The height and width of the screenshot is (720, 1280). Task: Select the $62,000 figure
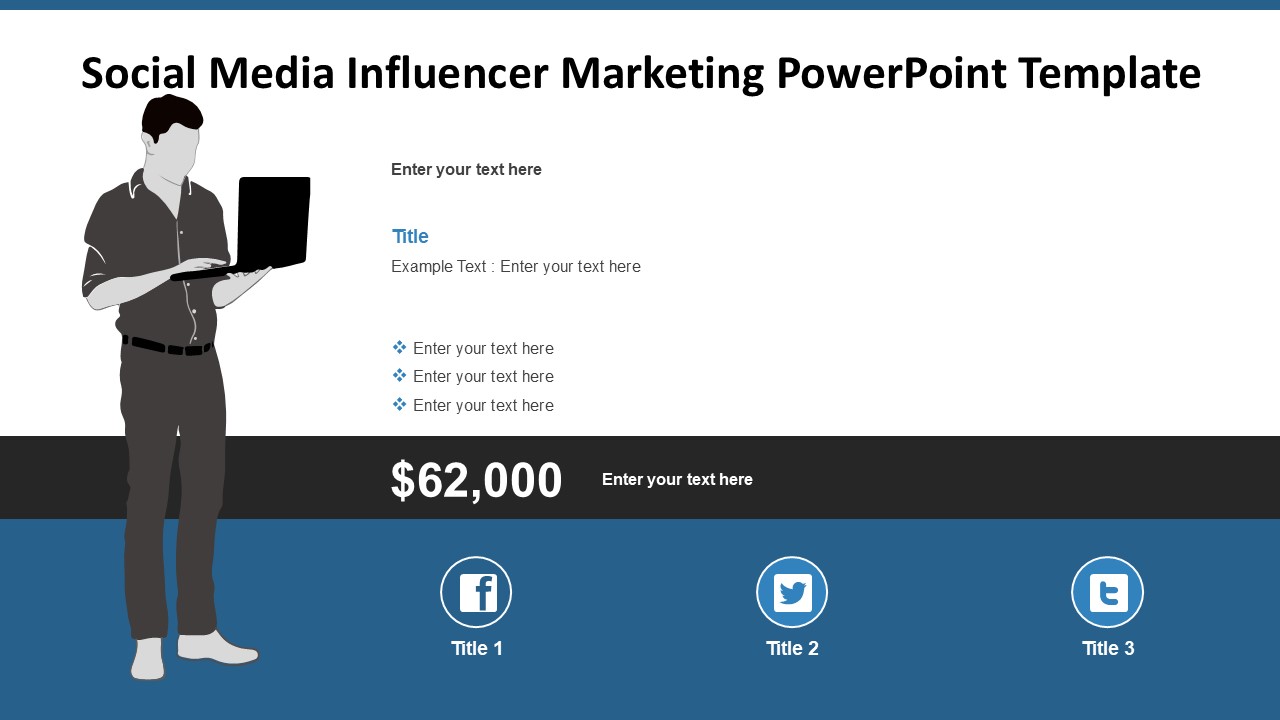(476, 480)
